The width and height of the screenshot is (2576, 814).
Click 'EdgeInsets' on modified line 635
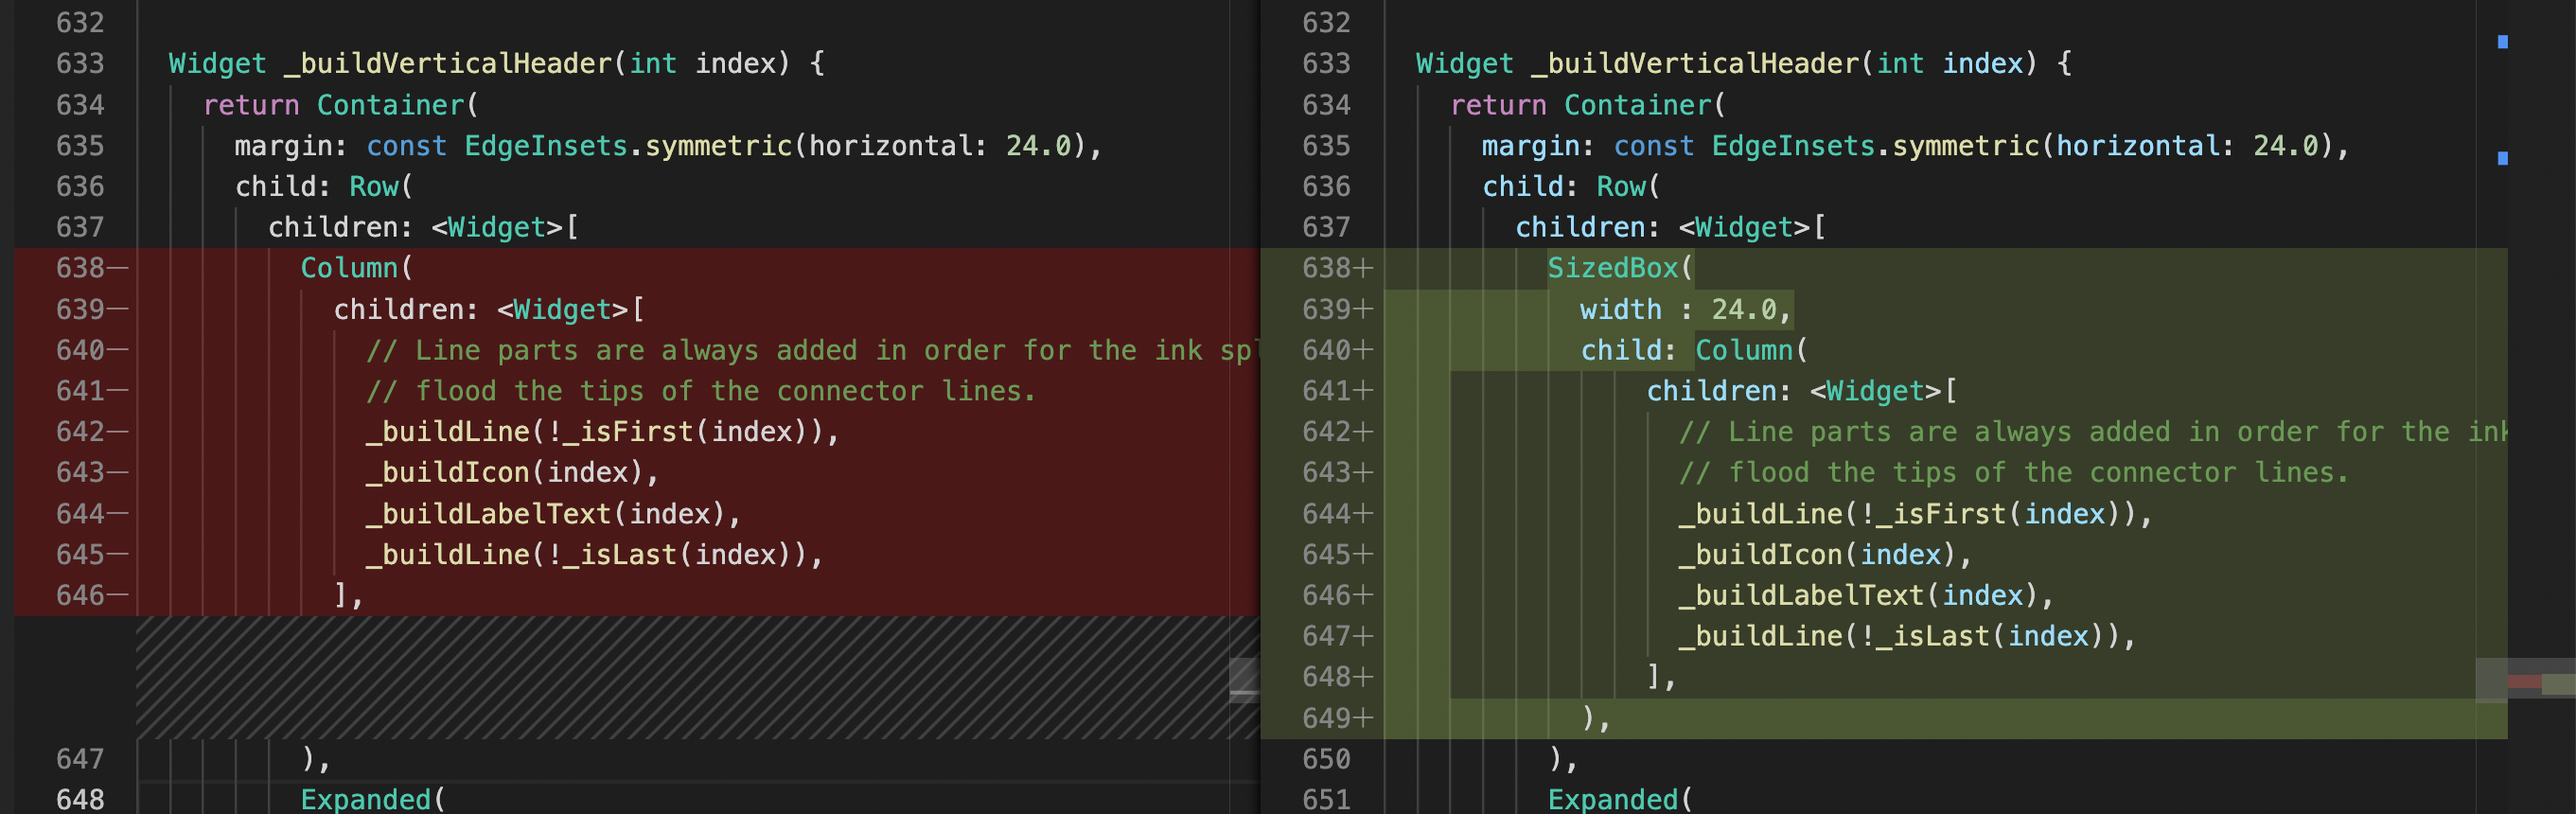(x=1793, y=145)
